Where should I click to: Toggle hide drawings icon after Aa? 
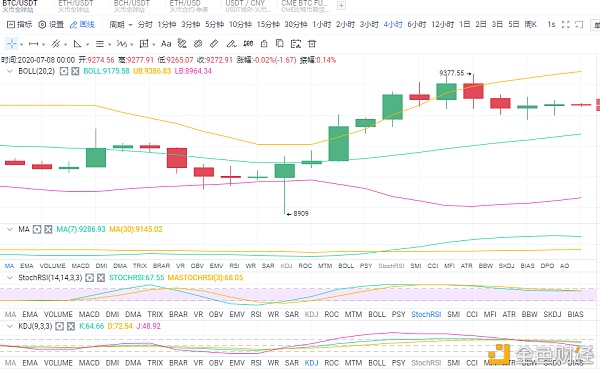(182, 44)
